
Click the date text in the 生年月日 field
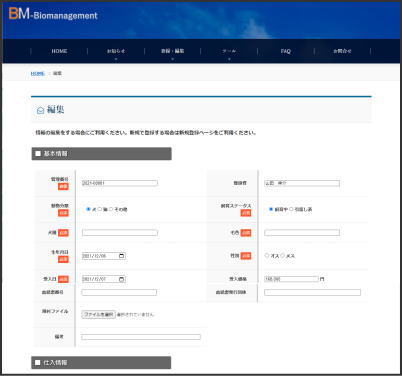point(94,256)
